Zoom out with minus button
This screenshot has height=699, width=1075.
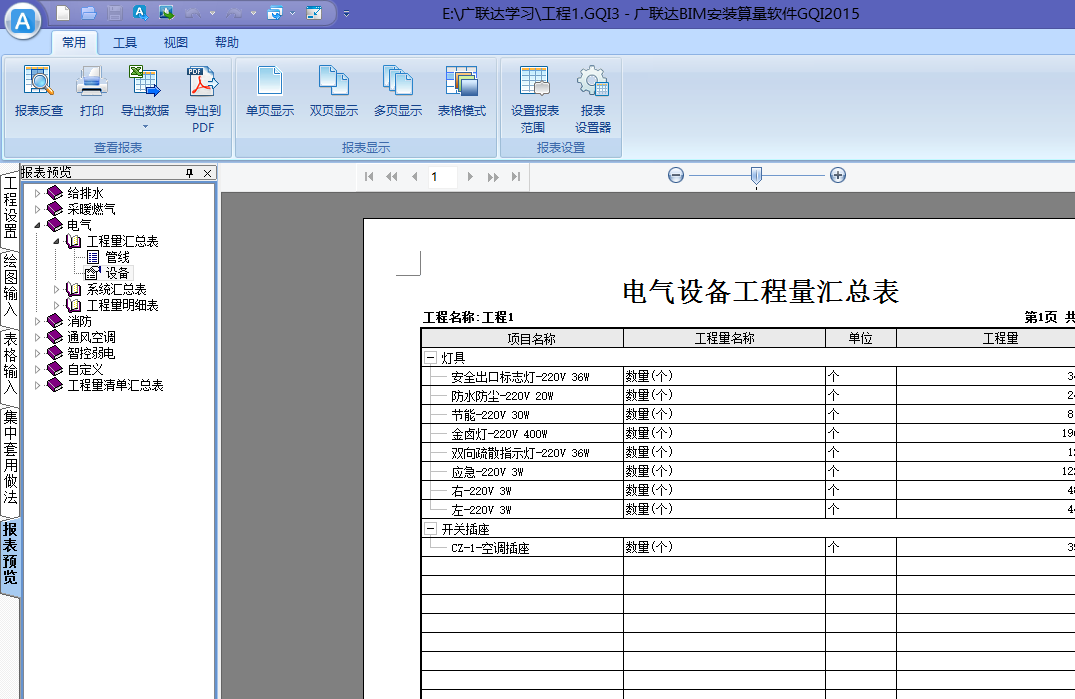676,175
